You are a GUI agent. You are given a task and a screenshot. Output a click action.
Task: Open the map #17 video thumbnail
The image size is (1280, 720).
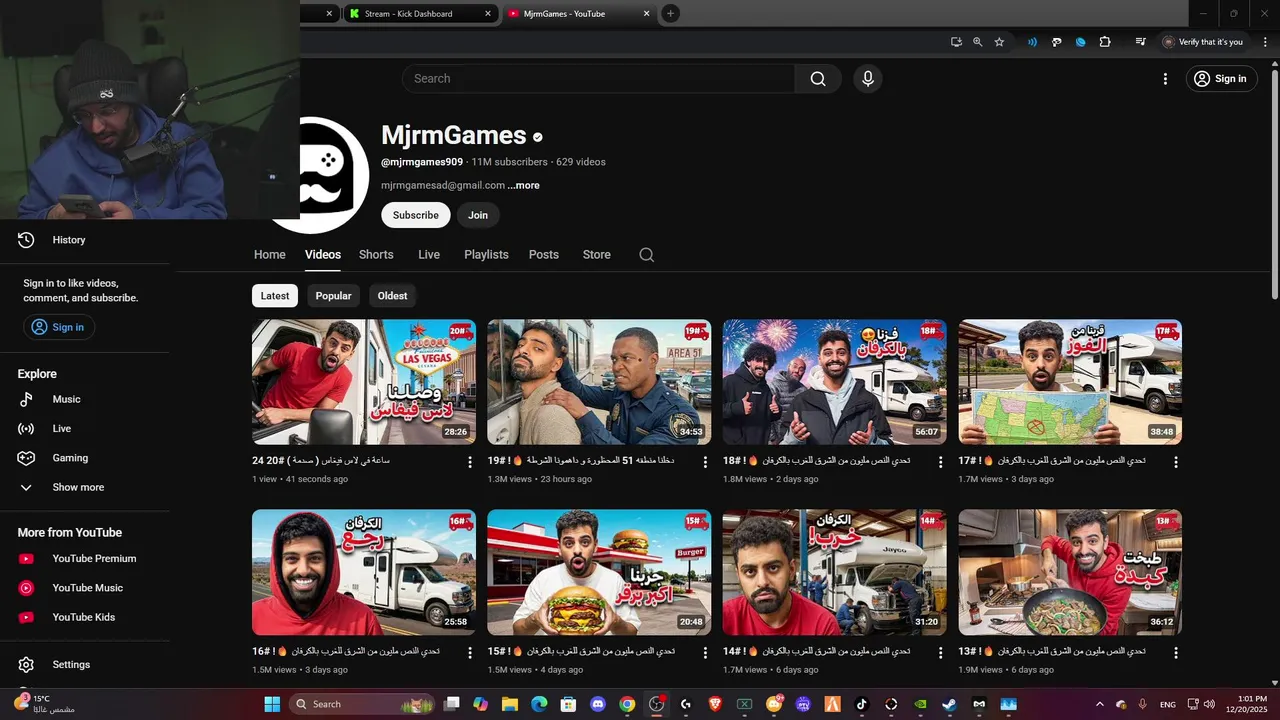point(1070,382)
